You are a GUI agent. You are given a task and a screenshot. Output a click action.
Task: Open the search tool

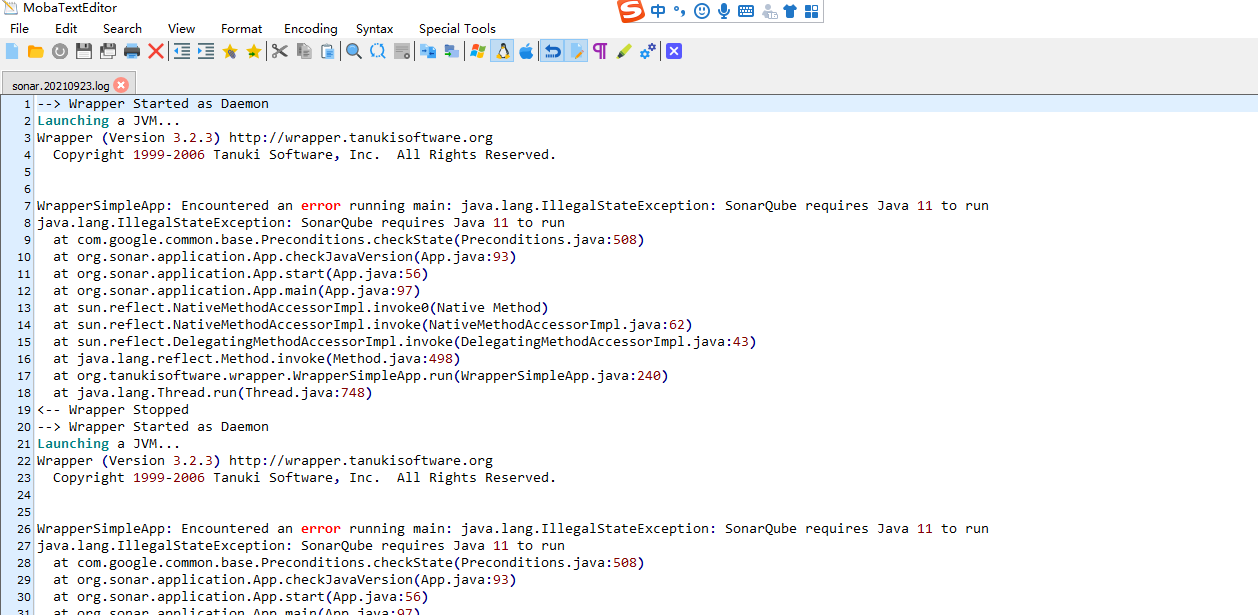point(353,50)
